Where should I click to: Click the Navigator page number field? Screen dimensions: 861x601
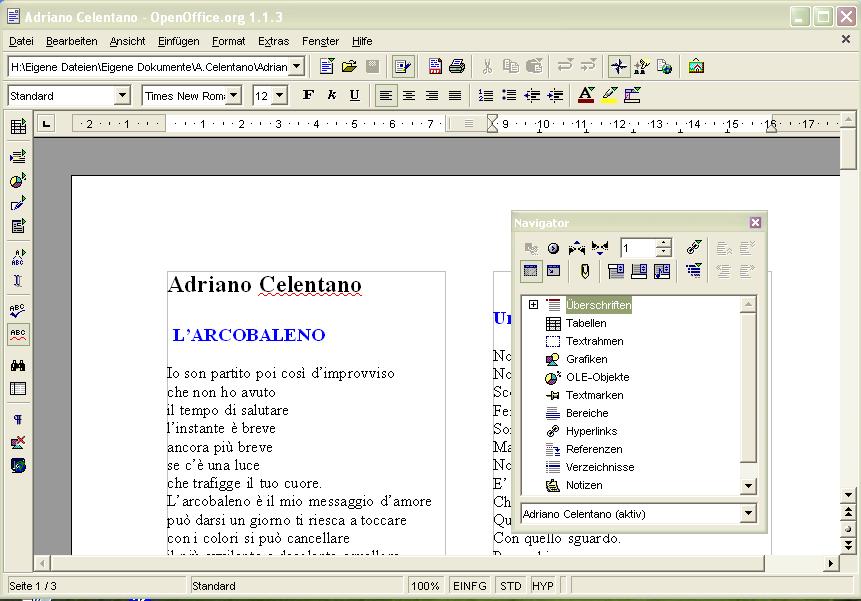[x=638, y=248]
